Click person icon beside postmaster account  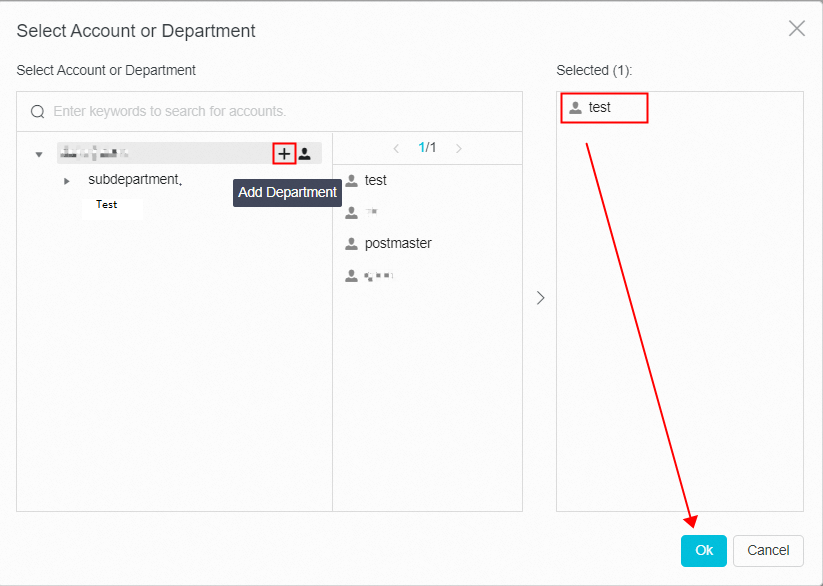pos(351,244)
